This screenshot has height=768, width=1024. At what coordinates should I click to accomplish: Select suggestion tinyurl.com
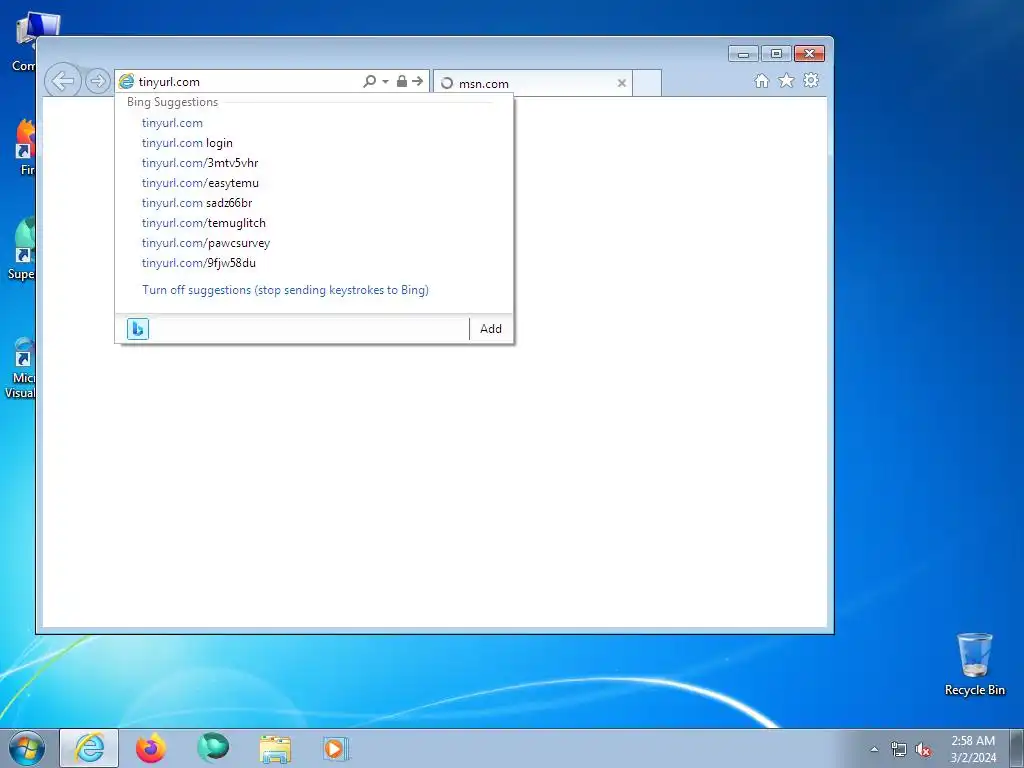[172, 123]
